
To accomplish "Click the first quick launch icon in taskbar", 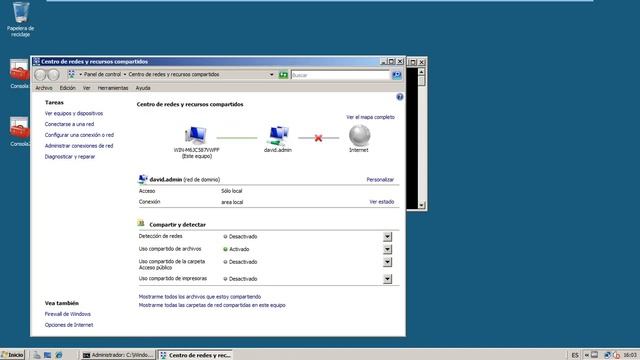I will click(x=37, y=355).
